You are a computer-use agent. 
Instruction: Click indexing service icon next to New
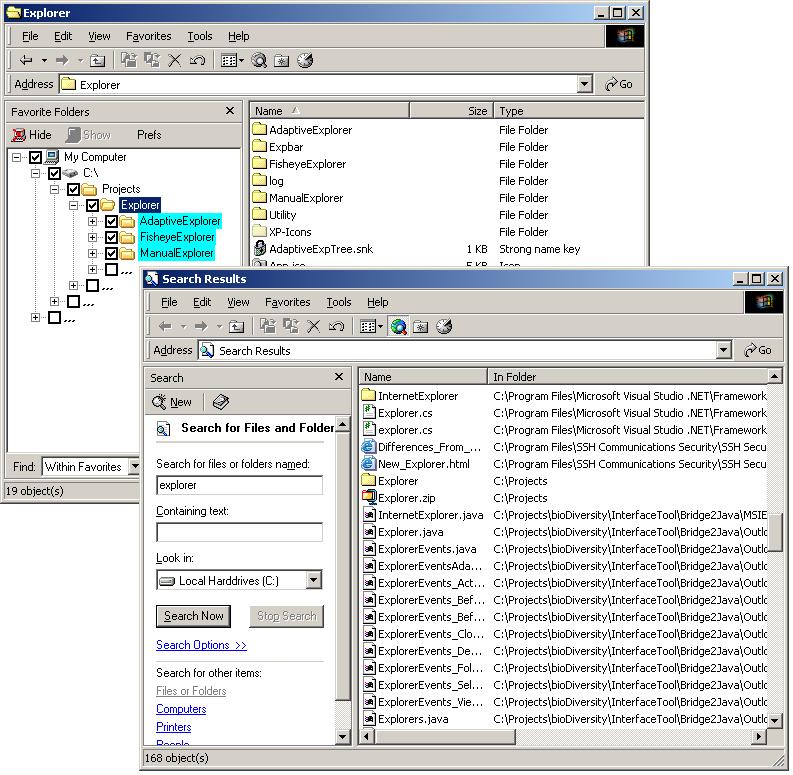(221, 402)
